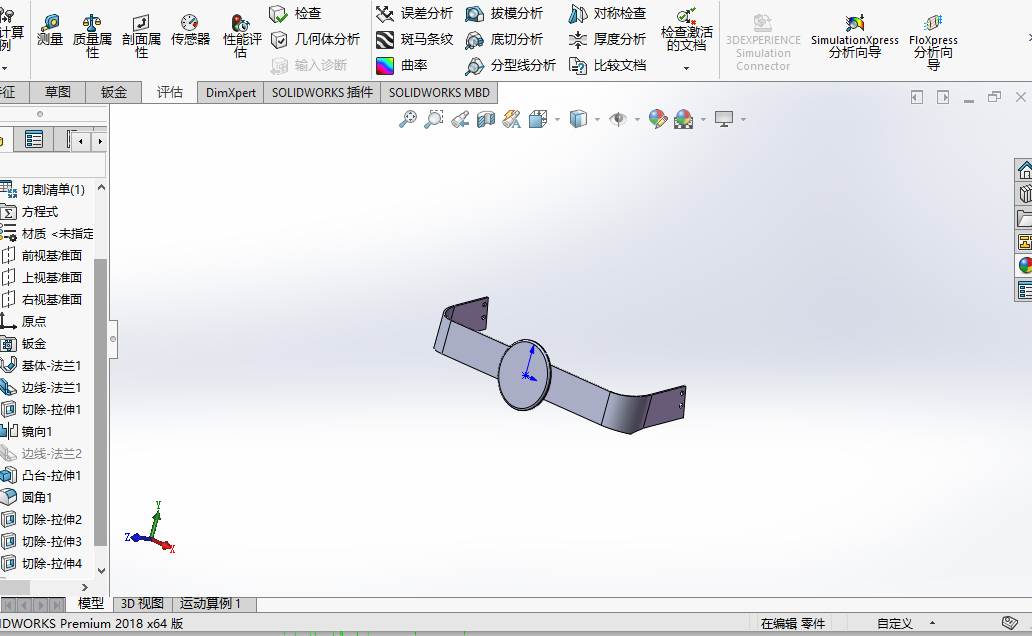Toggle 斑马条纹 zebra stripes display
Viewport: 1032px width, 636px height.
(x=414, y=40)
